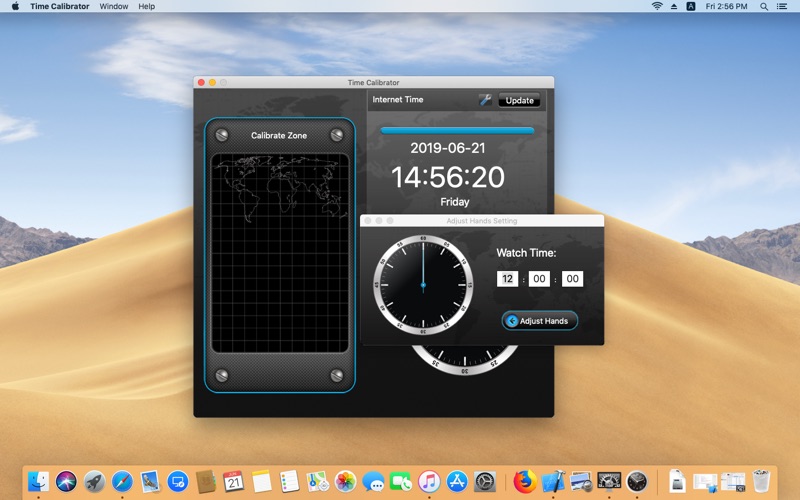Open iTunes from the Dock
Viewport: 800px width, 500px height.
429,481
